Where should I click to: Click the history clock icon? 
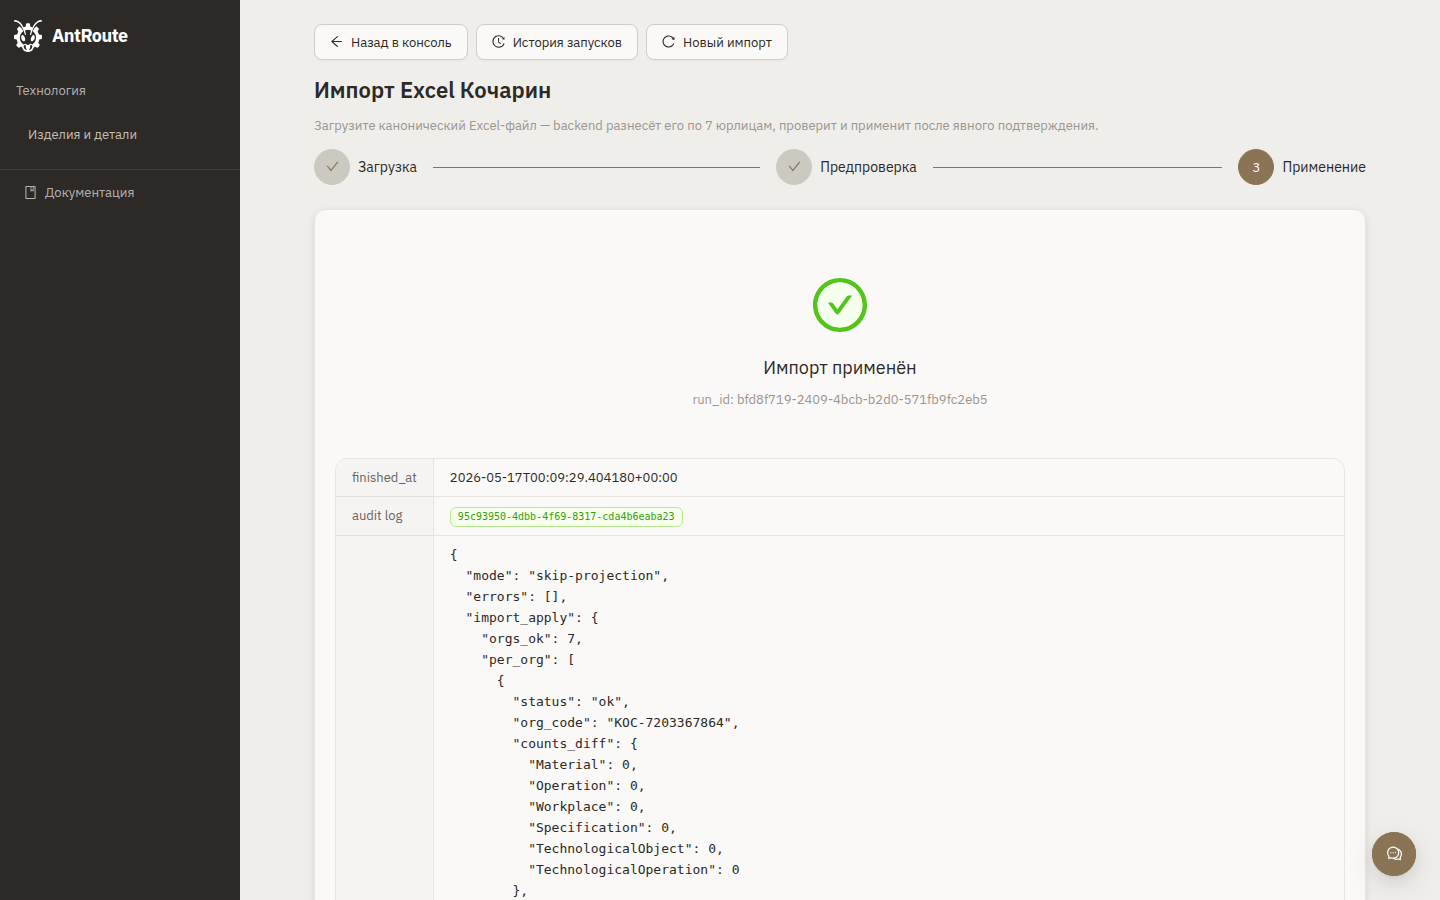[x=498, y=42]
